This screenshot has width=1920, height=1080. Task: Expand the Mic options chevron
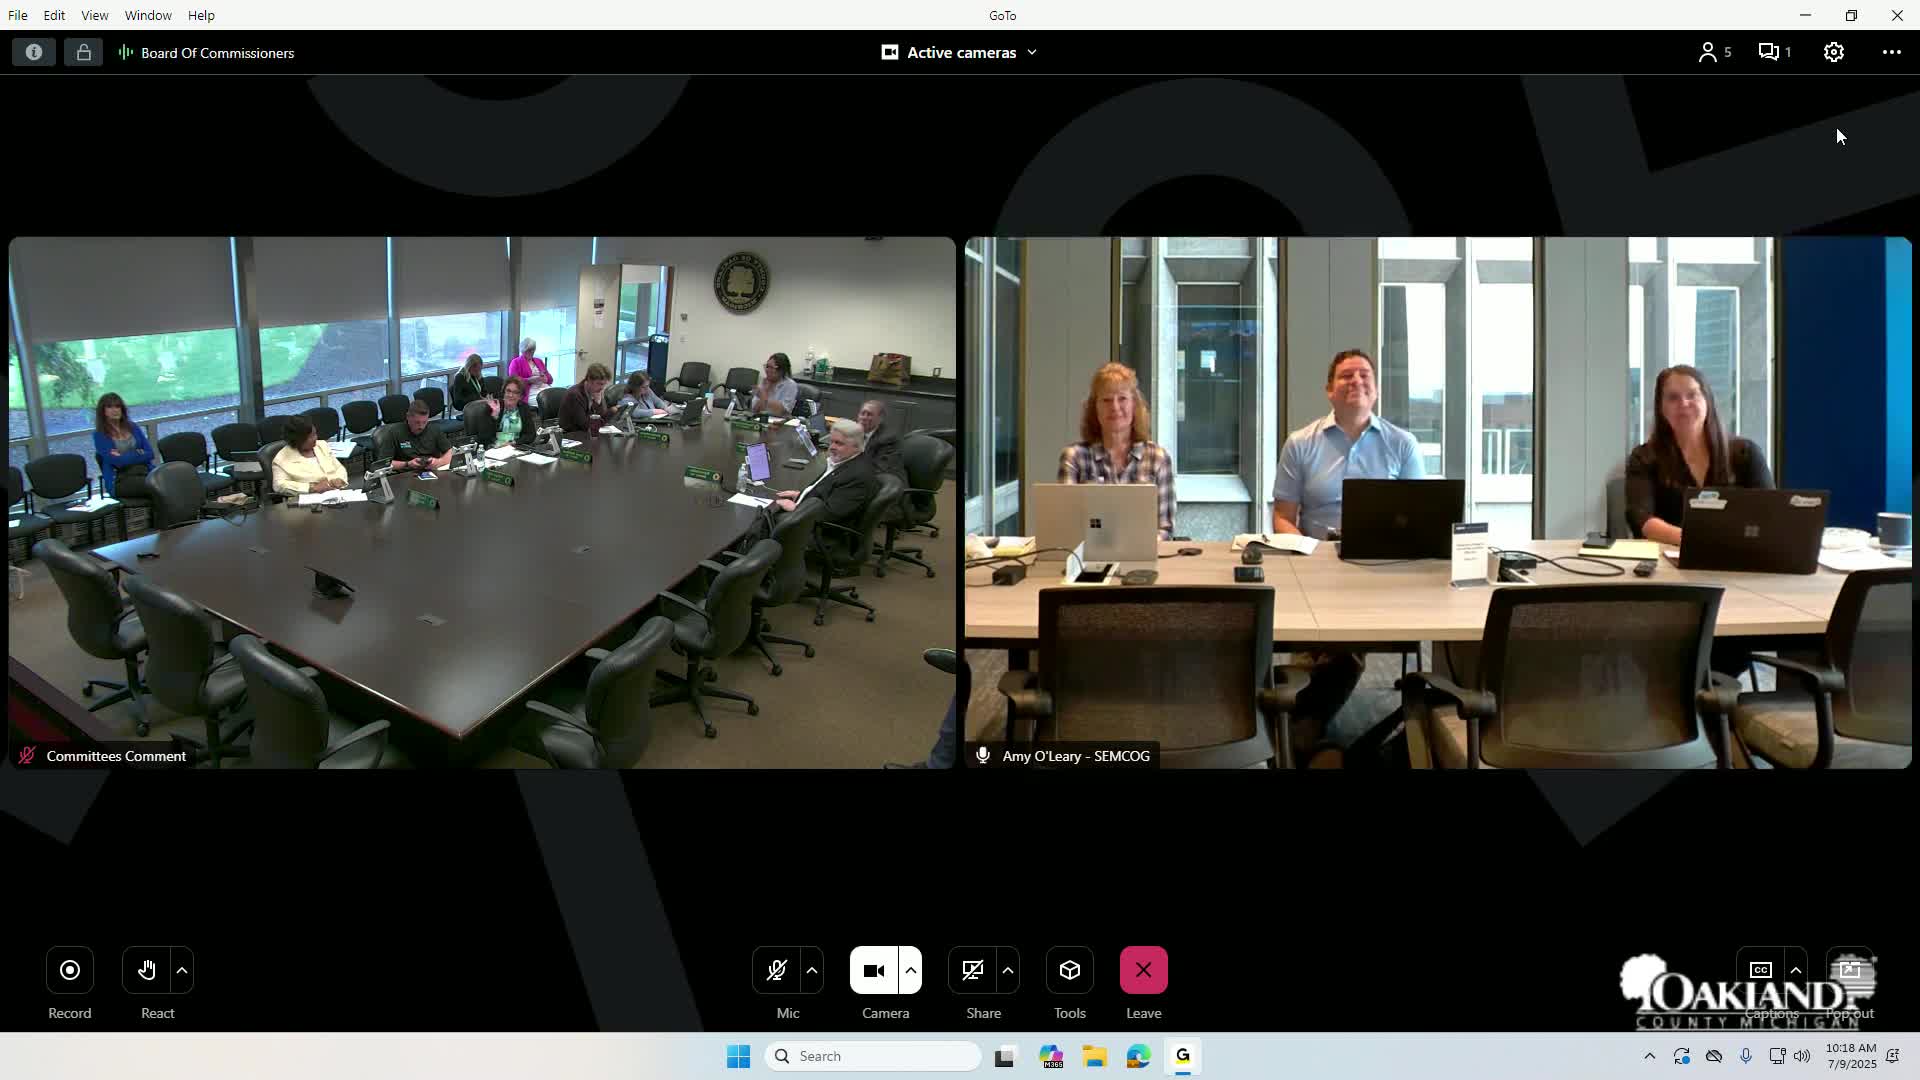pos(812,970)
